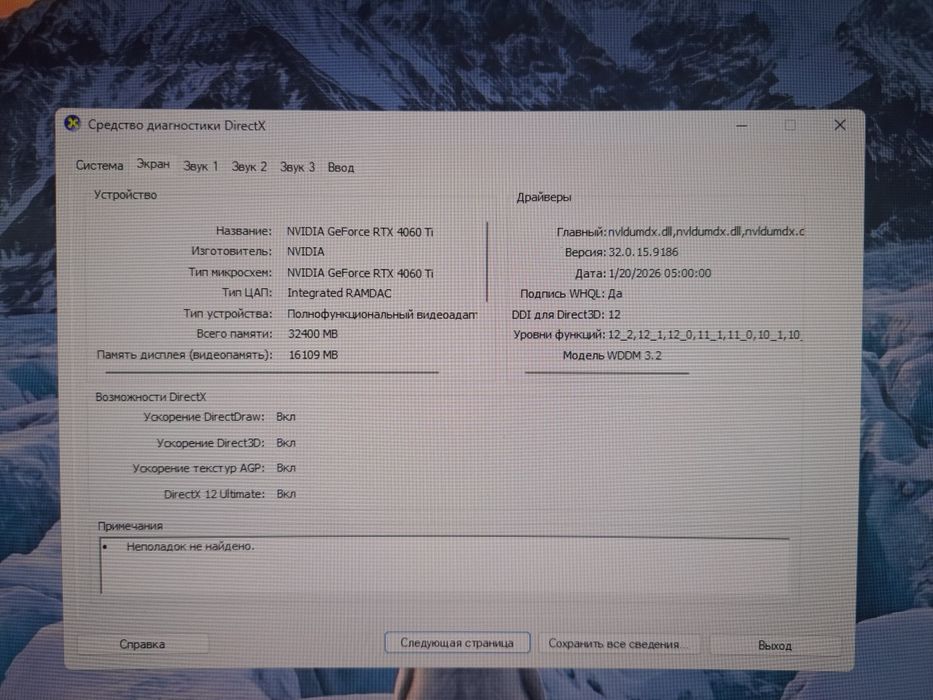Viewport: 933px width, 700px height.
Task: Minimize the DirectX diagnostic window
Action: [741, 126]
